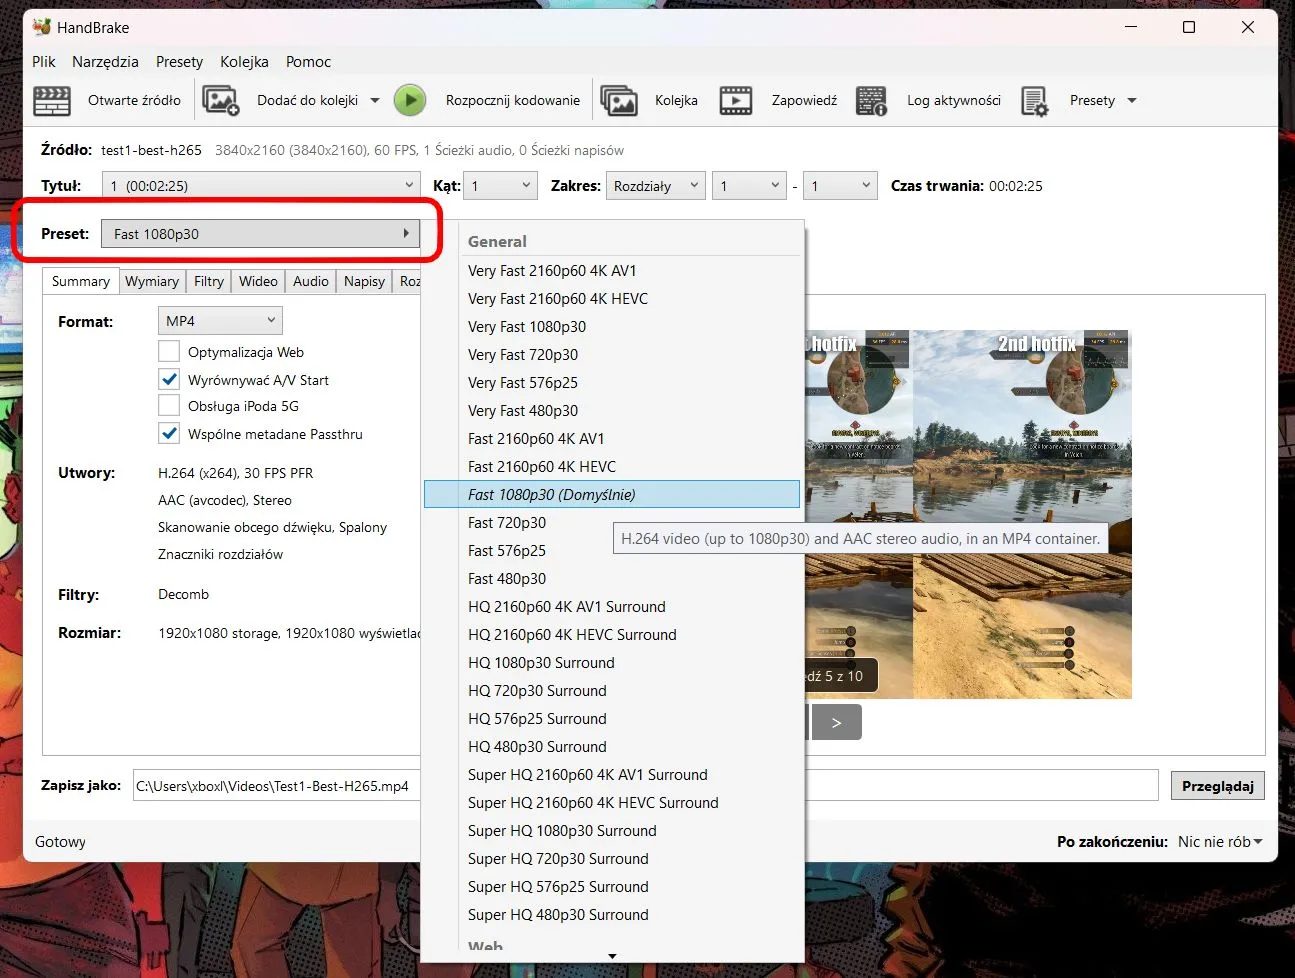Viewport: 1295px width, 978px height.
Task: Select preset Super HQ 480p30 Surround
Action: pyautogui.click(x=612, y=915)
